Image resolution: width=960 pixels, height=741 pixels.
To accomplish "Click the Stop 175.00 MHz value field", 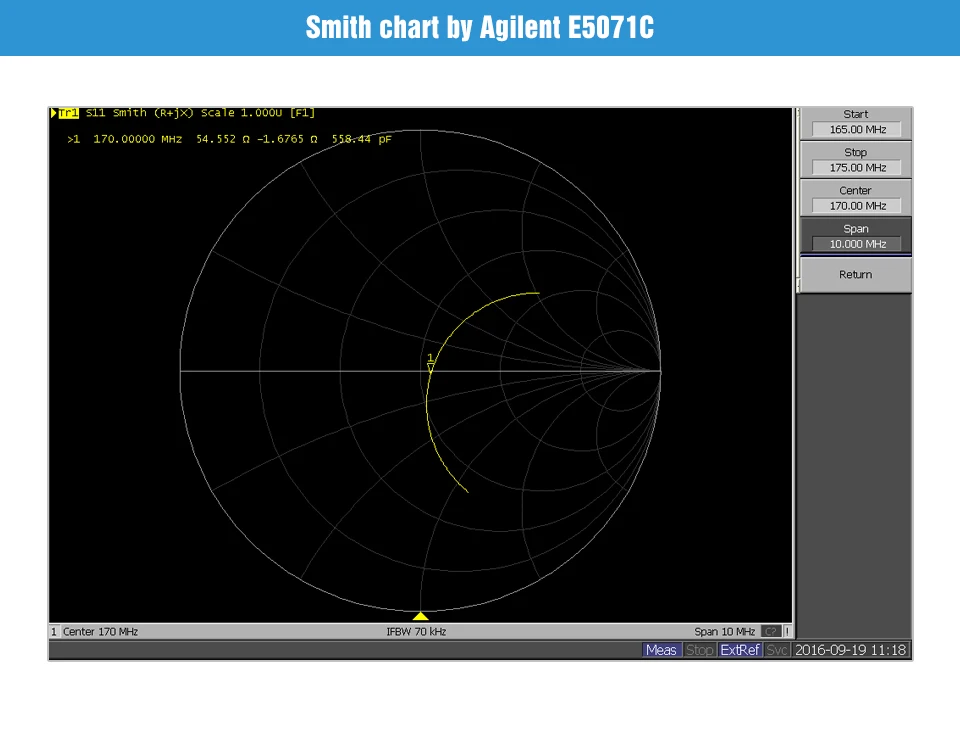I will point(857,167).
